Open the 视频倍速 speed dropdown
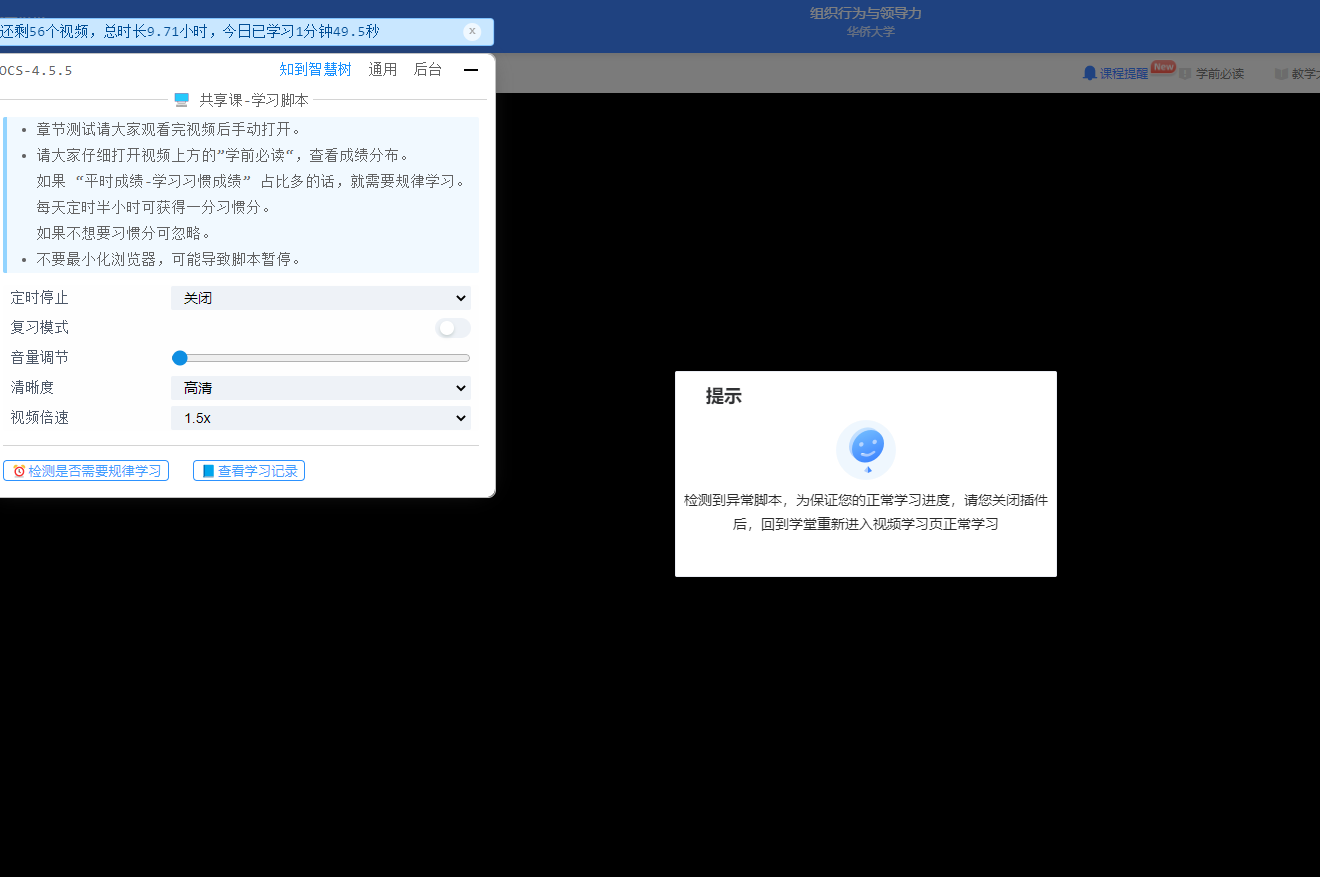 [x=320, y=418]
